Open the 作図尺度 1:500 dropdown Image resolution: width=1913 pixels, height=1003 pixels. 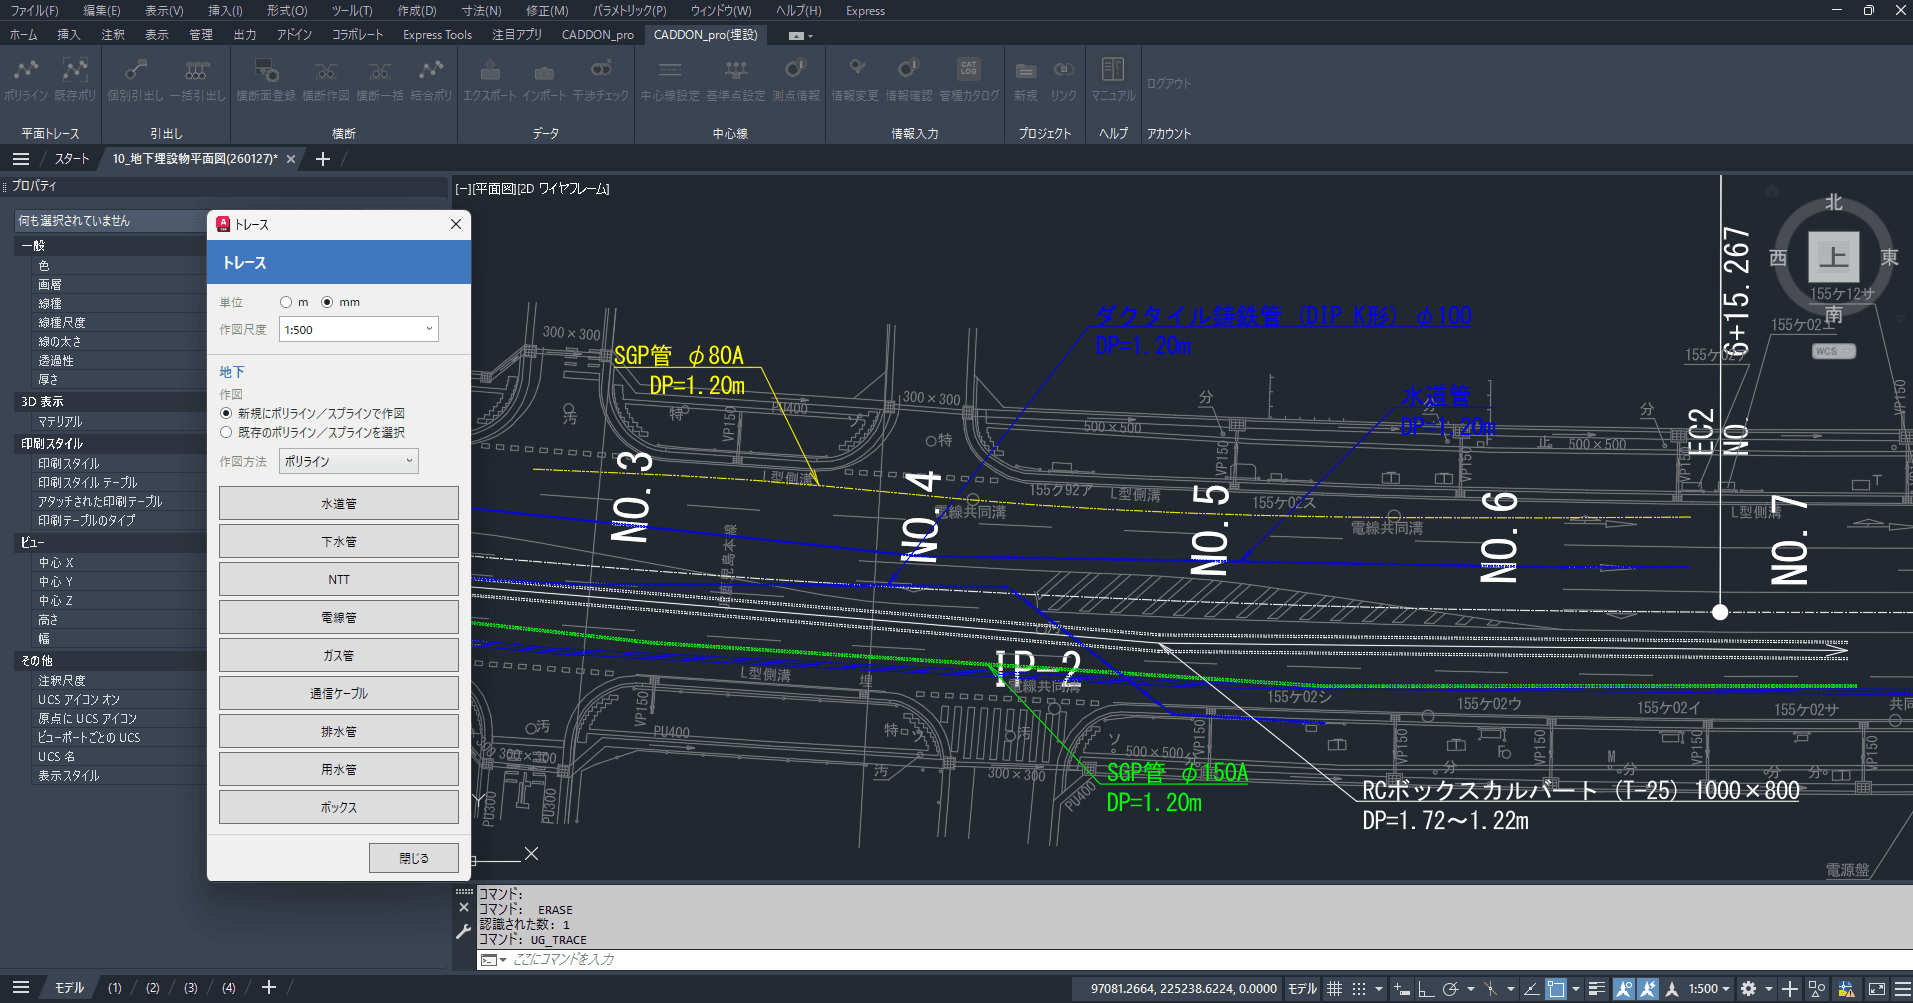358,330
